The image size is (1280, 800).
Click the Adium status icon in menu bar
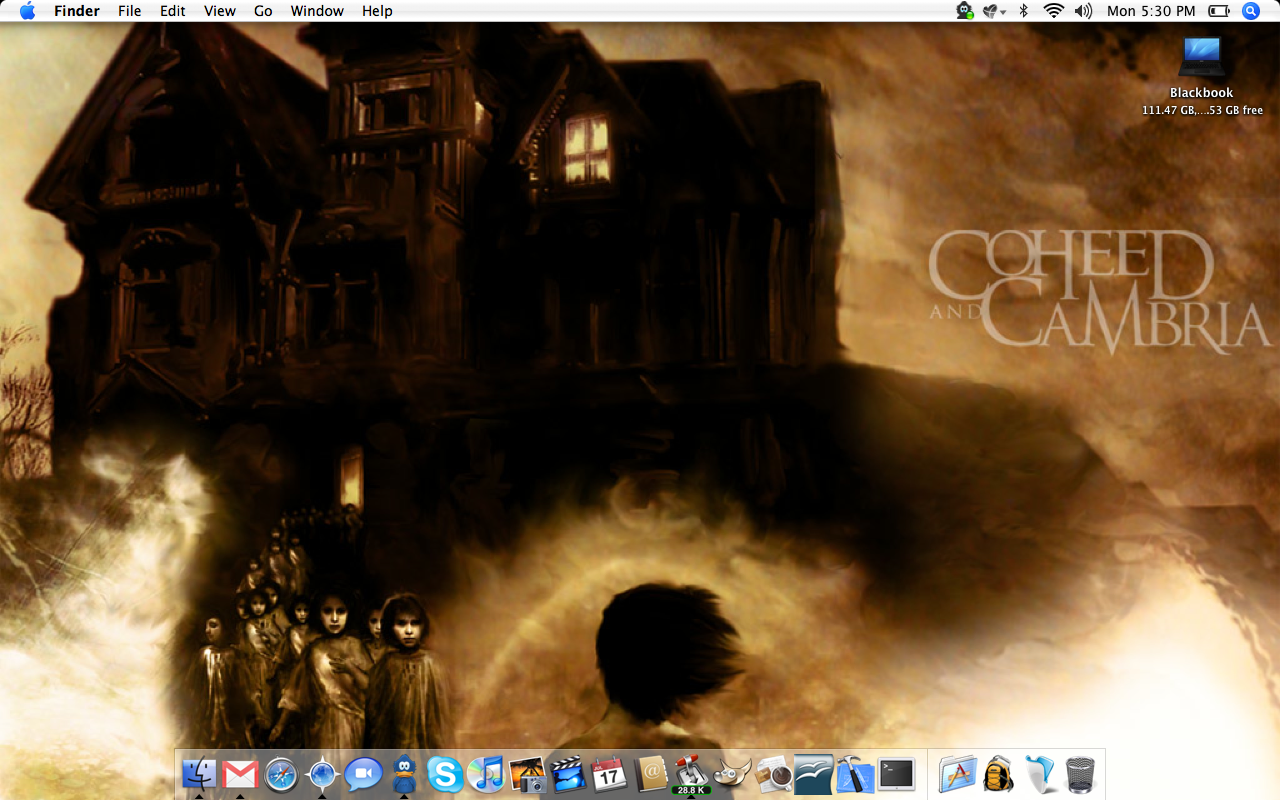[964, 11]
